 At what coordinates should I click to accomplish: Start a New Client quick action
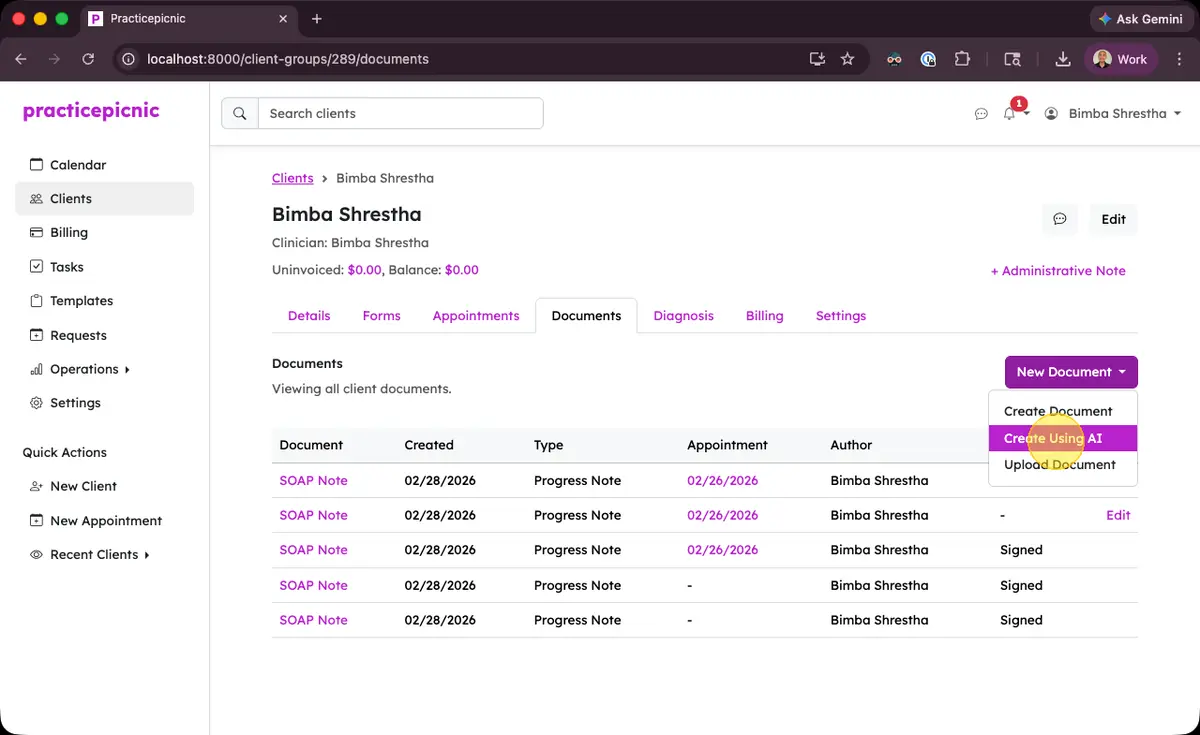83,486
